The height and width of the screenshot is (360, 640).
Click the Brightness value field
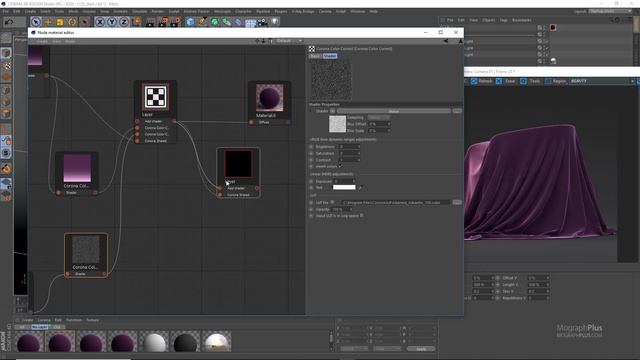point(349,147)
